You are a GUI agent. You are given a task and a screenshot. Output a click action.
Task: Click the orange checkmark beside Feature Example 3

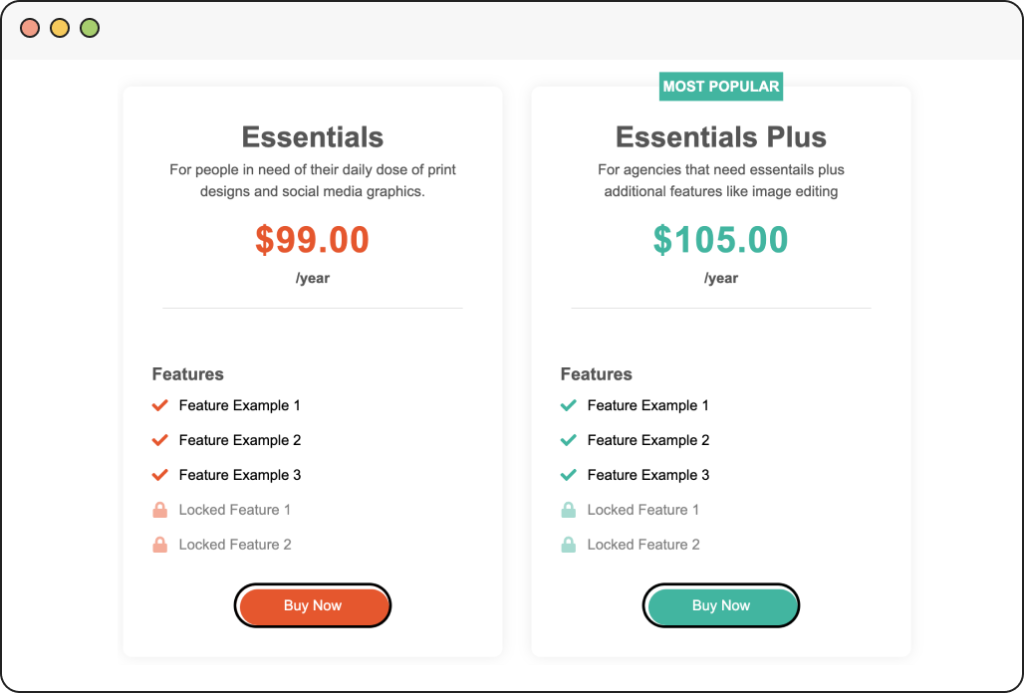(159, 475)
